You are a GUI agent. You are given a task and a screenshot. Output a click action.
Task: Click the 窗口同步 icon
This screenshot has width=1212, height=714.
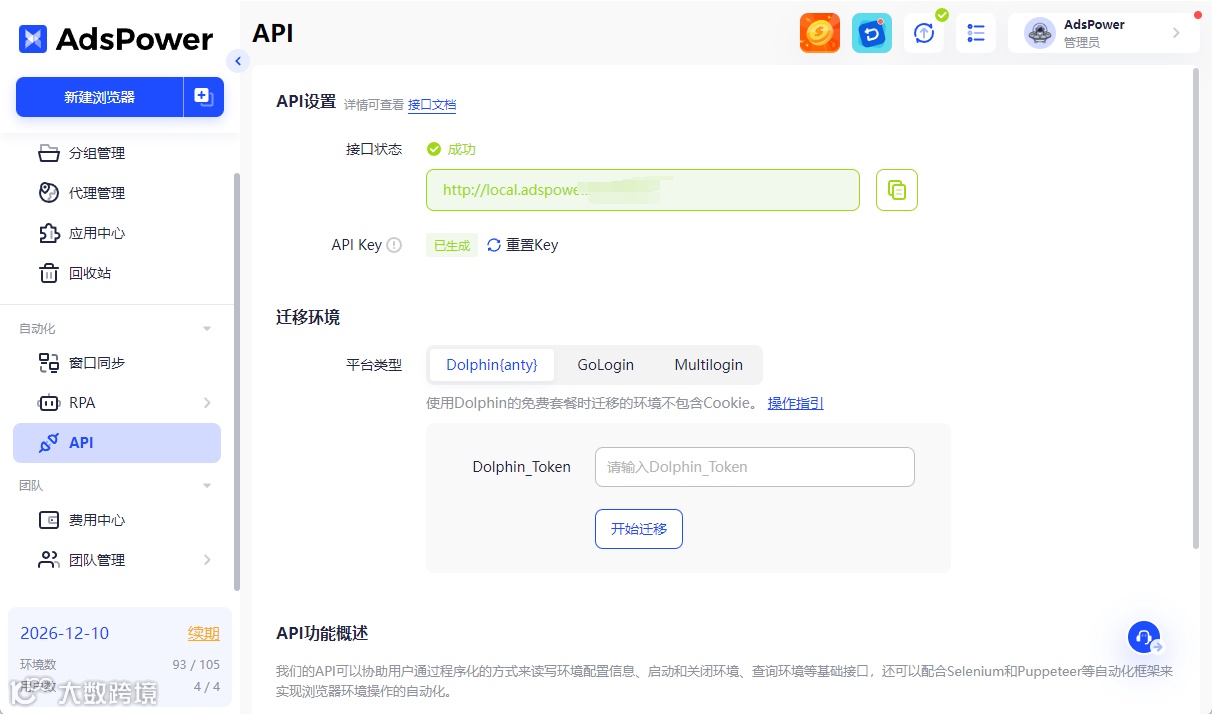pos(49,363)
